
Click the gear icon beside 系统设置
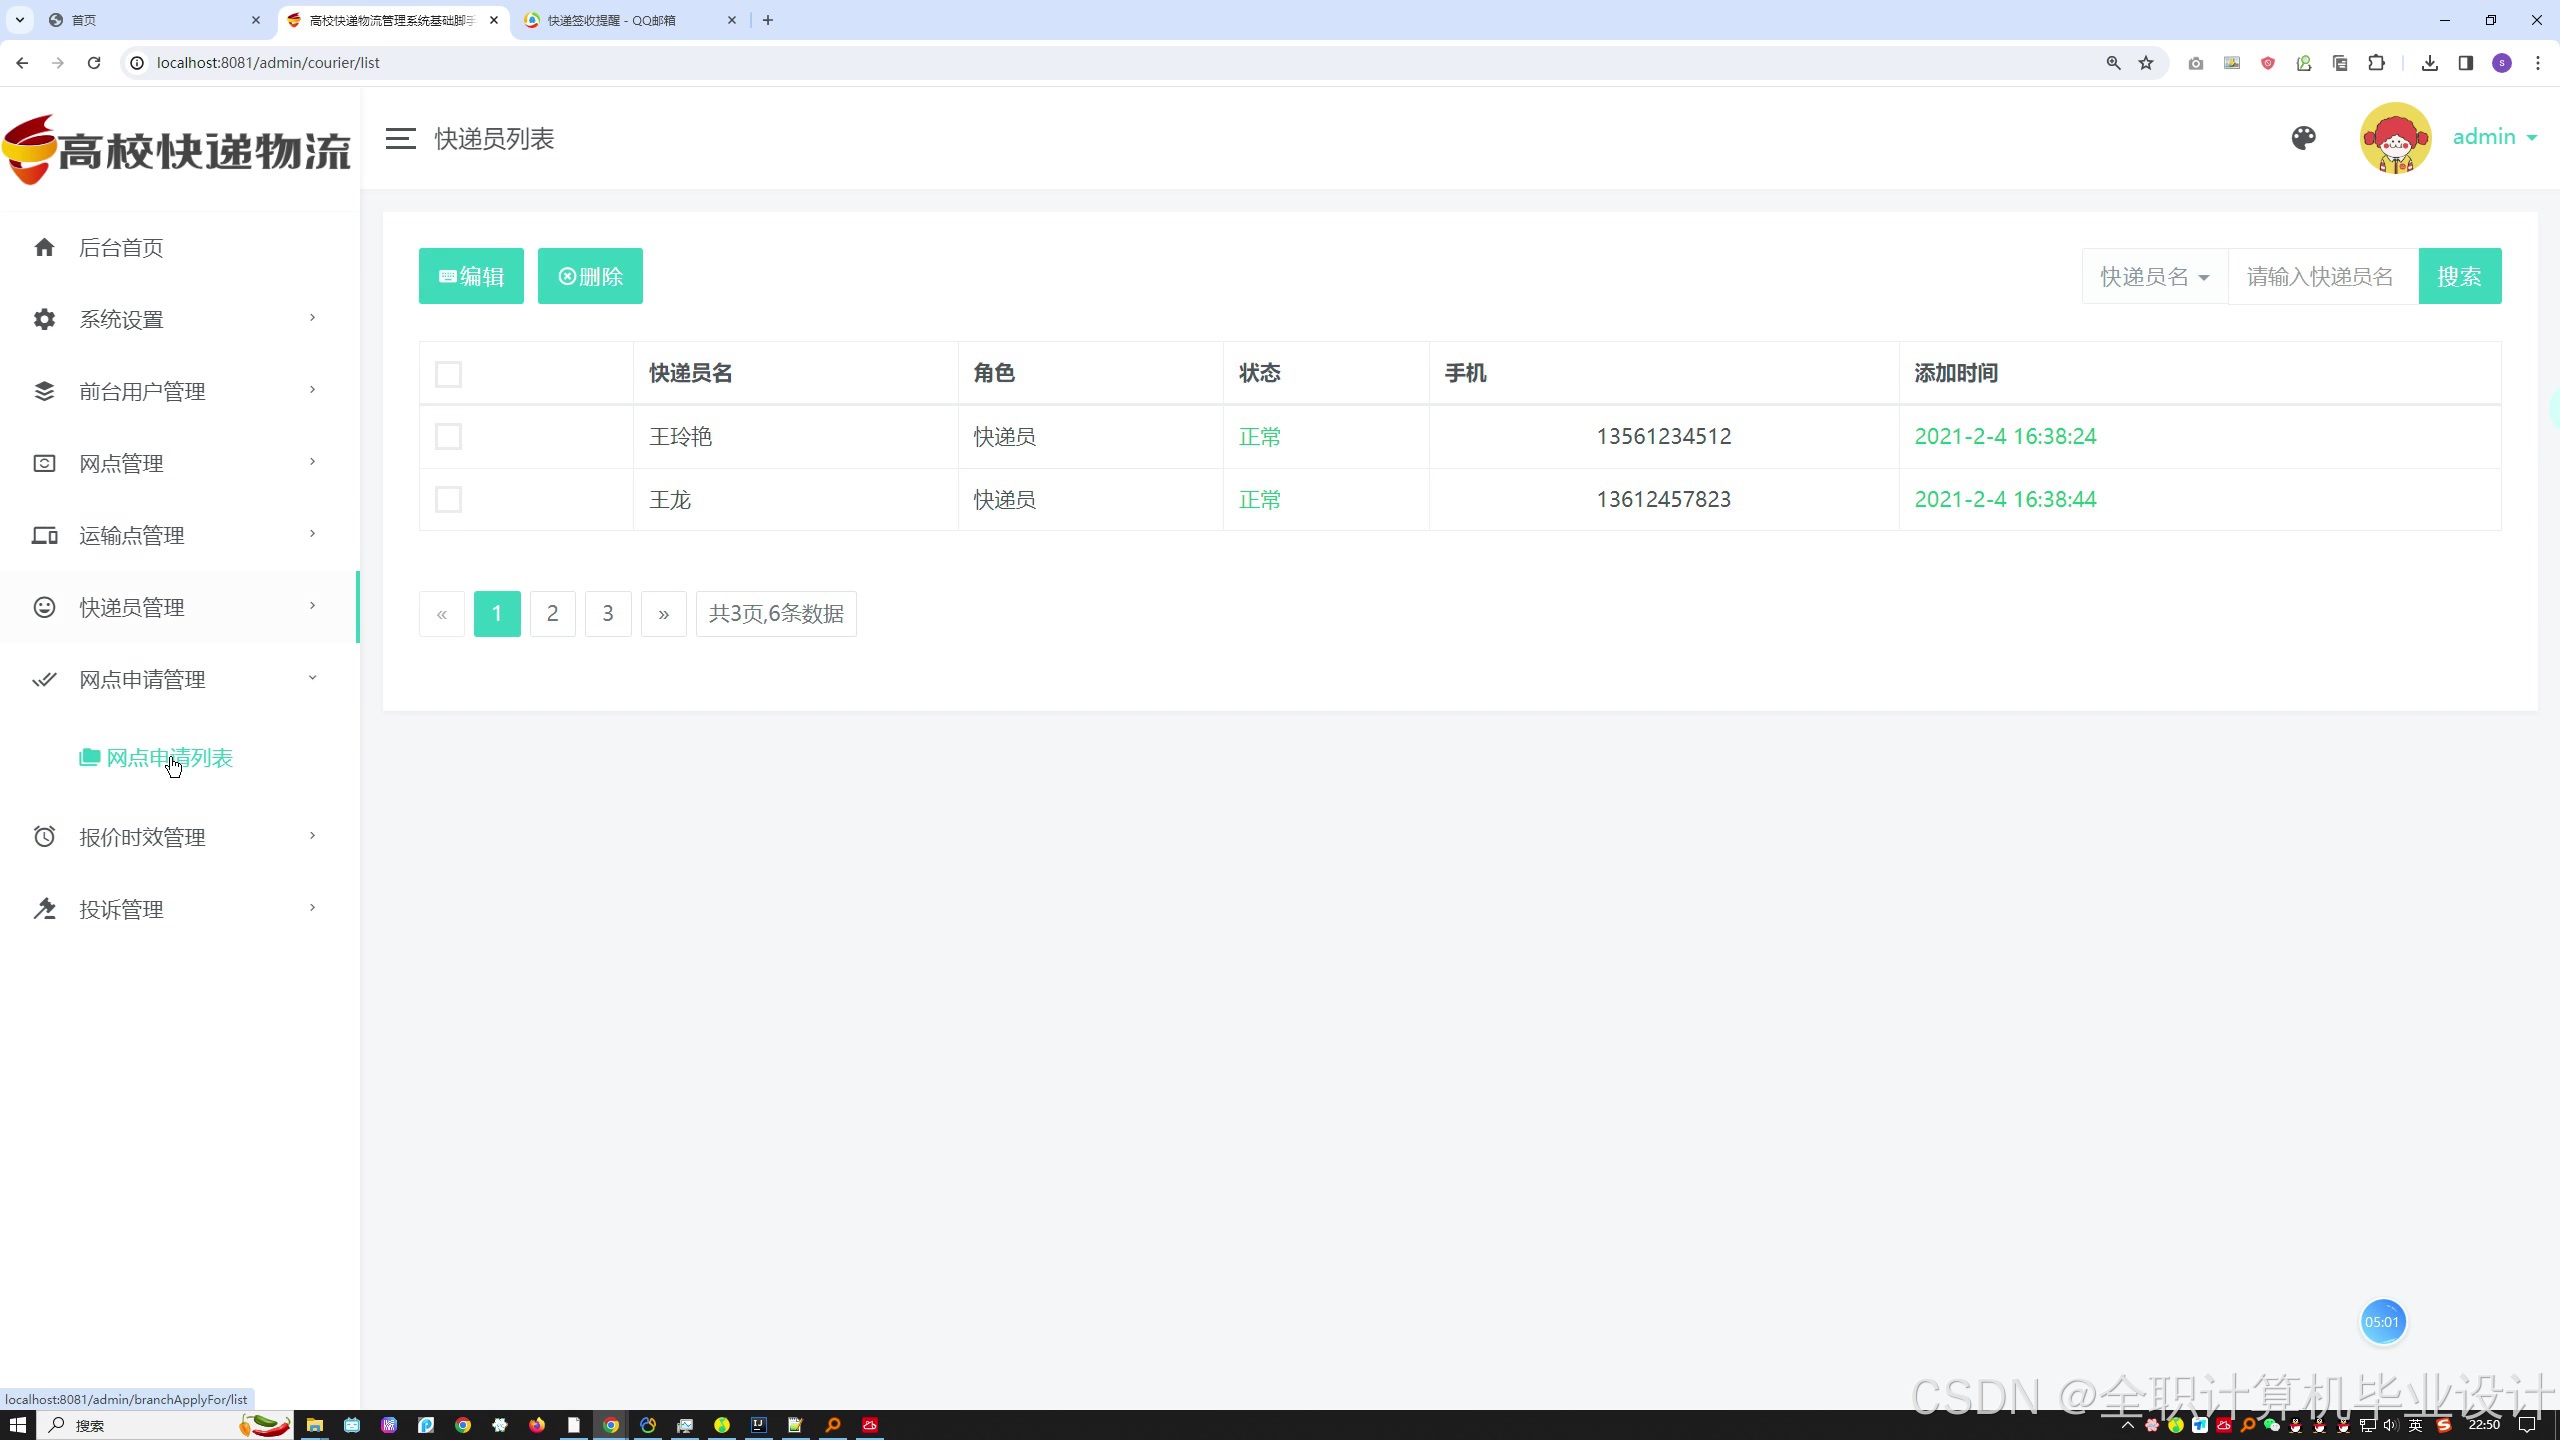point(44,319)
